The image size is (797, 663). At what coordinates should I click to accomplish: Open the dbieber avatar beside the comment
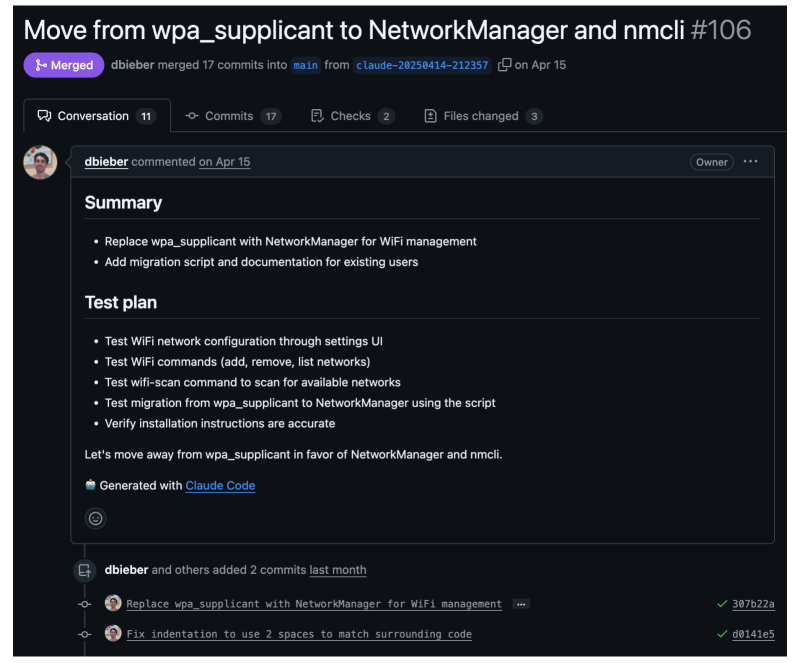pyautogui.click(x=40, y=162)
